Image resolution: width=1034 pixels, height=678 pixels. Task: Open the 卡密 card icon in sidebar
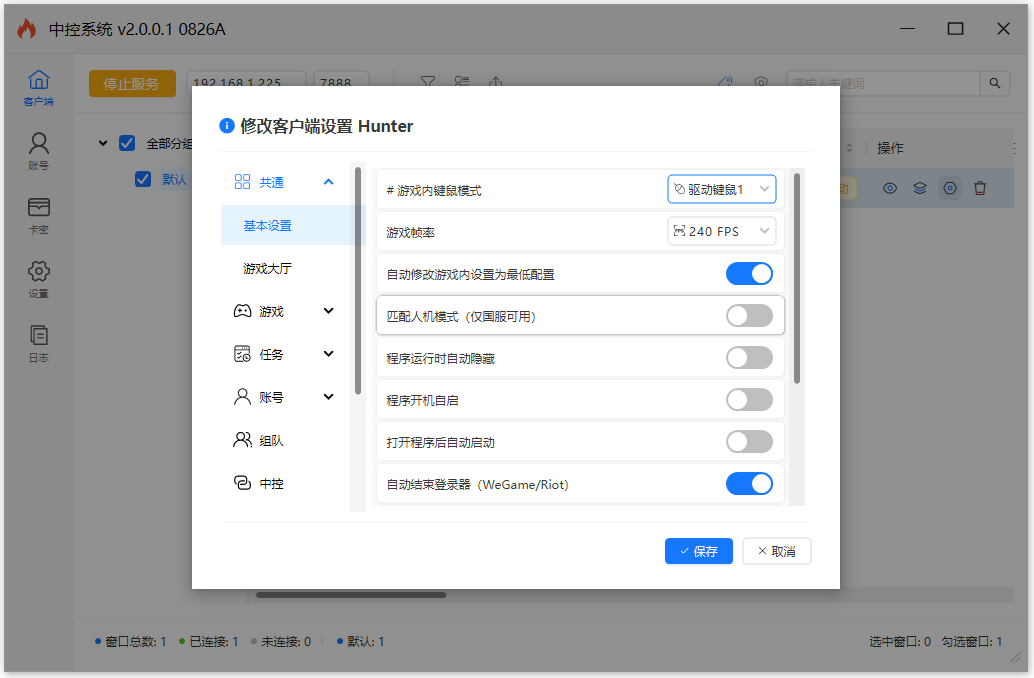click(38, 214)
